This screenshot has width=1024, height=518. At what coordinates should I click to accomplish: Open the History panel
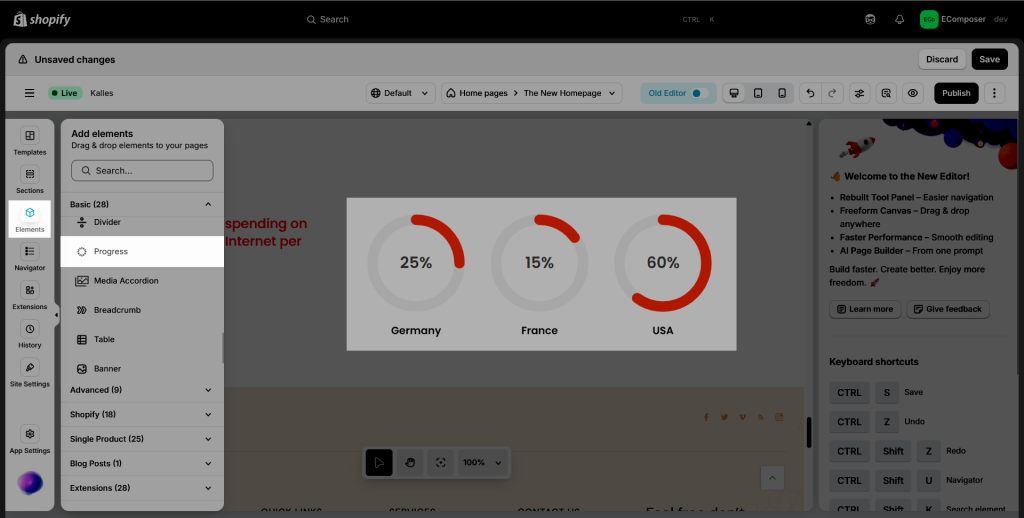(x=30, y=334)
